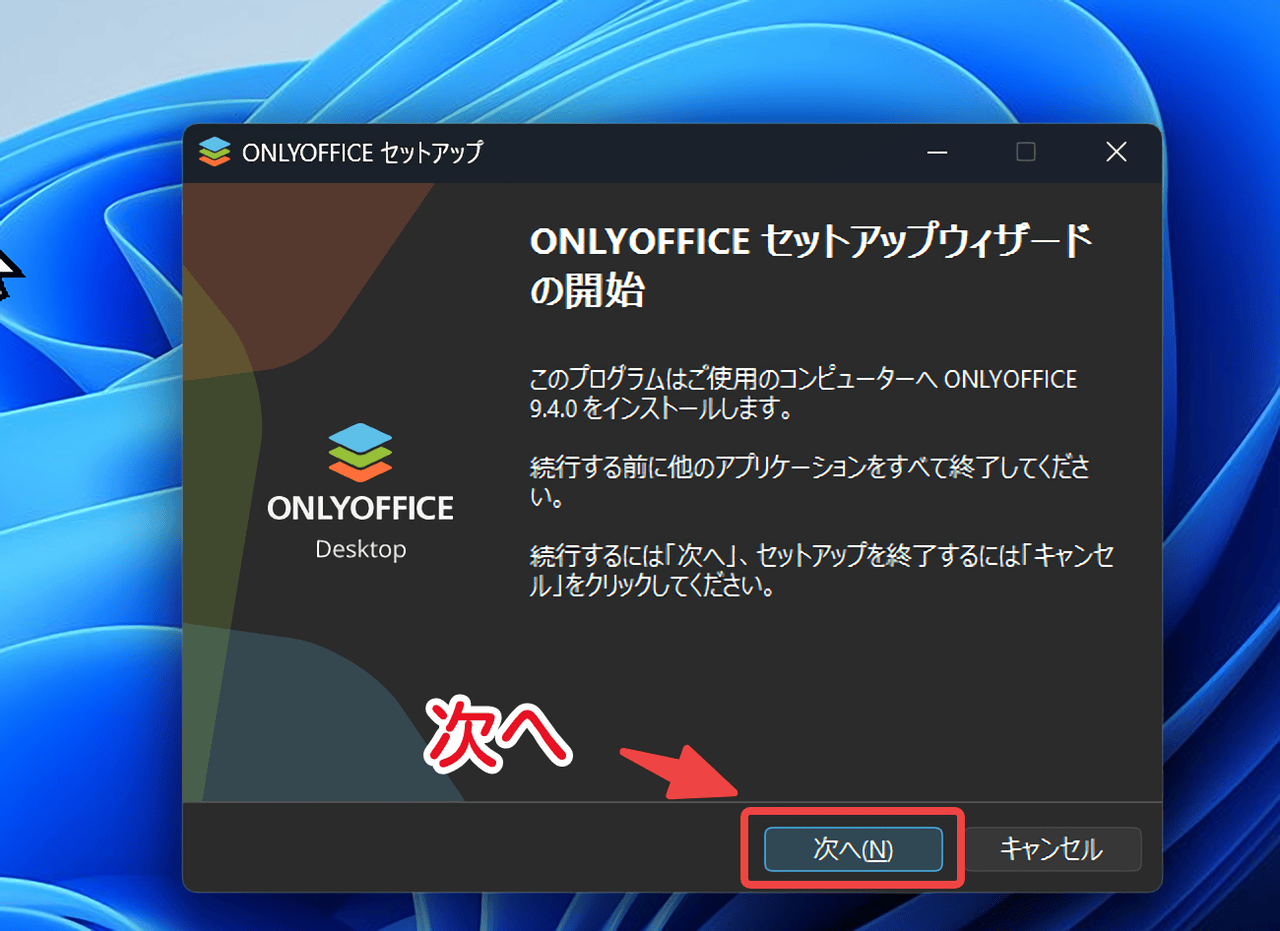This screenshot has height=931, width=1280.
Task: Click the ONLYOFFICE Desktop layered logo
Action: (x=360, y=453)
